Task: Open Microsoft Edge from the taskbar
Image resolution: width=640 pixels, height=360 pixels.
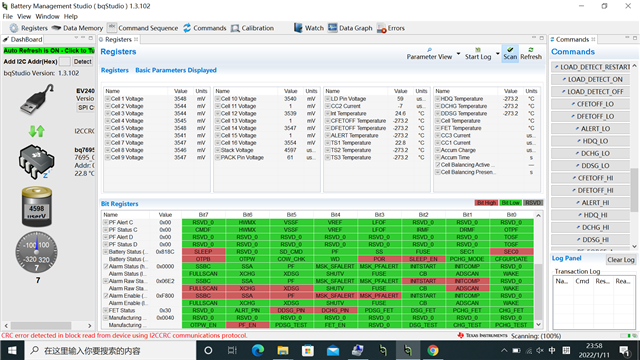Action: (258, 350)
